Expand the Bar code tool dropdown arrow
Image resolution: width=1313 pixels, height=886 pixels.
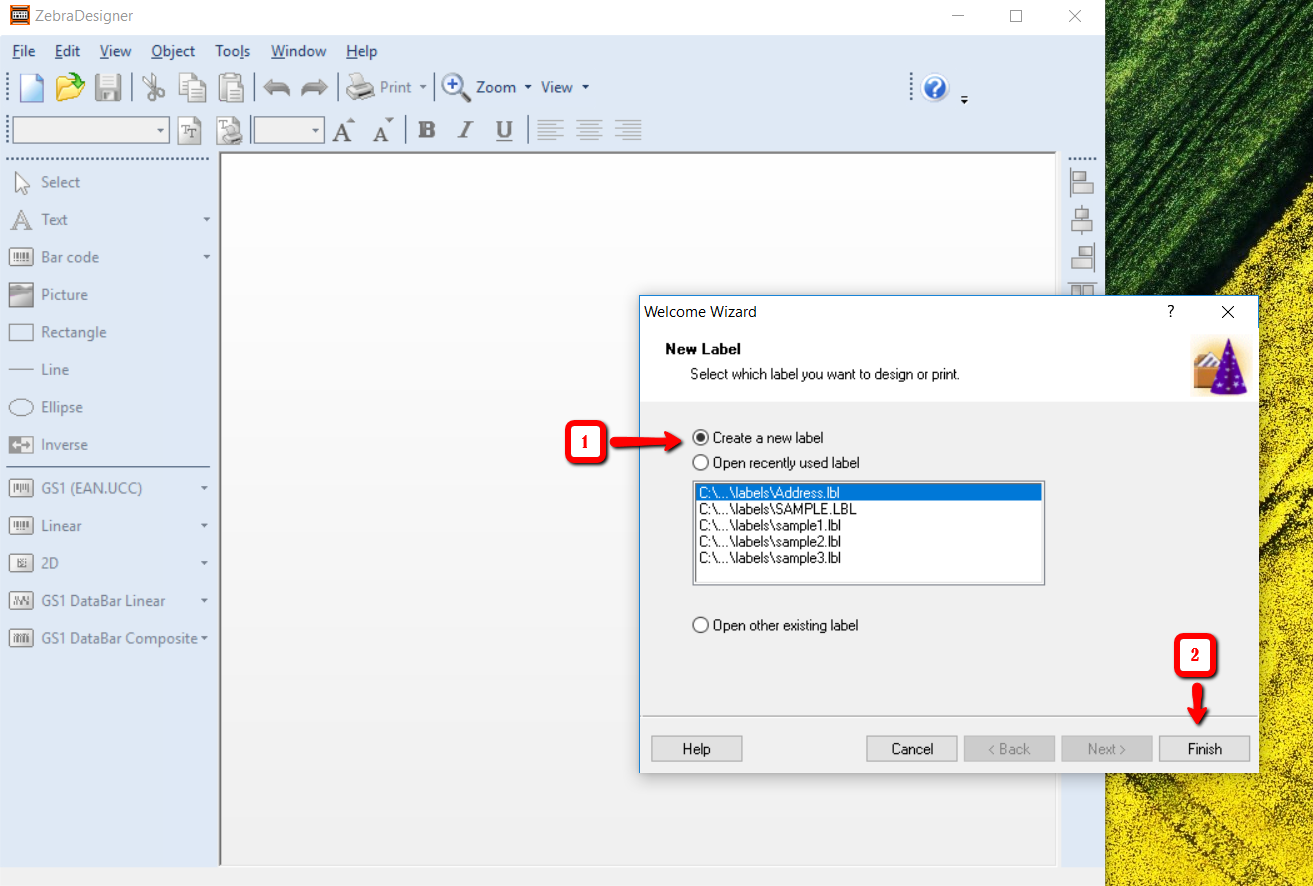click(x=206, y=257)
